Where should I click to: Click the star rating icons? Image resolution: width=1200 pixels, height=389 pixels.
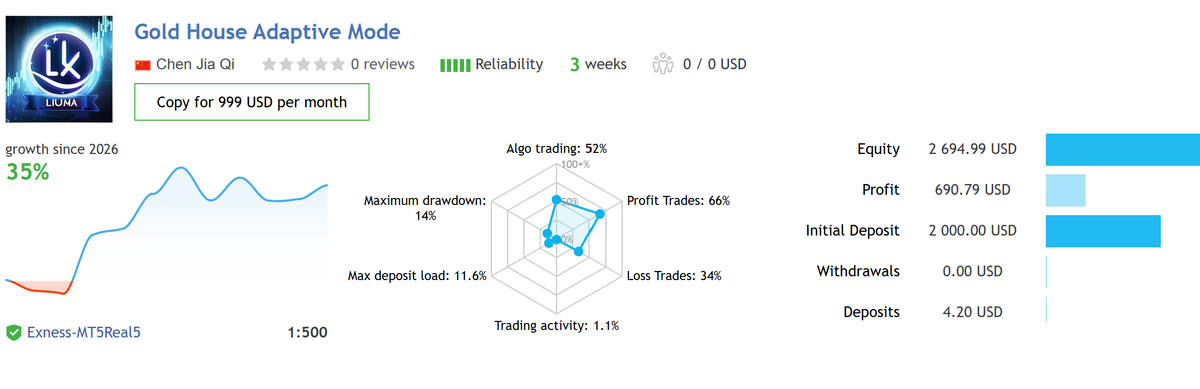[303, 64]
